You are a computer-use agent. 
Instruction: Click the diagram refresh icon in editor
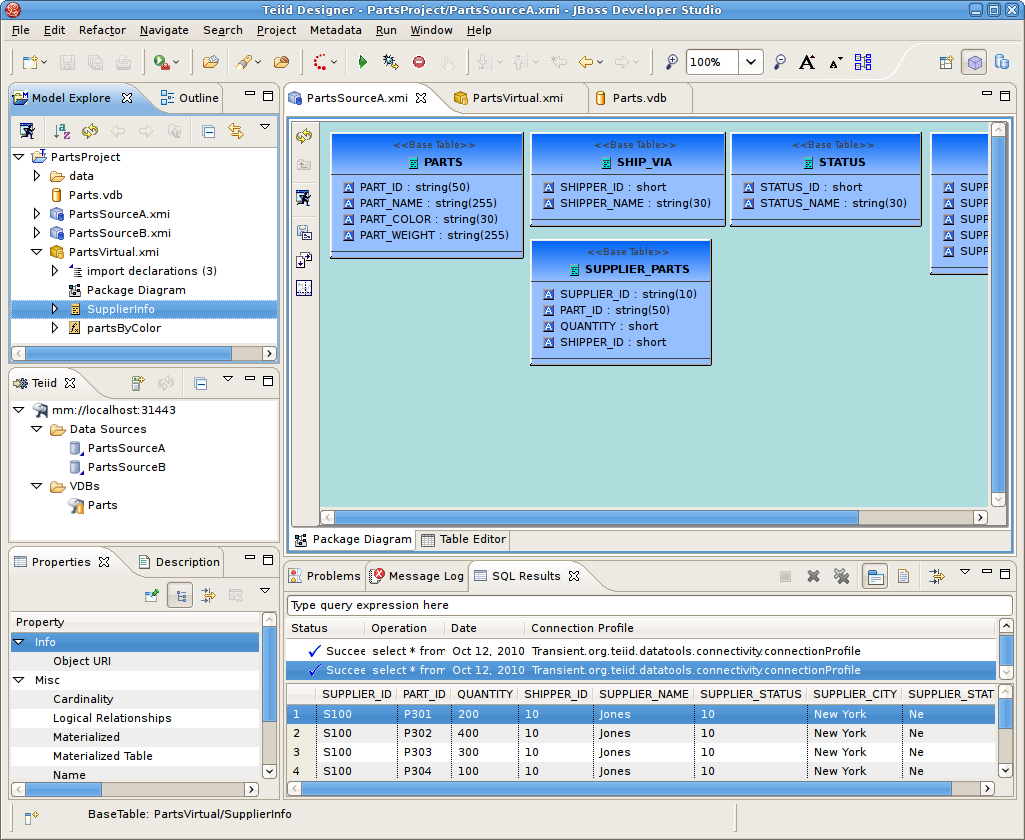click(304, 136)
